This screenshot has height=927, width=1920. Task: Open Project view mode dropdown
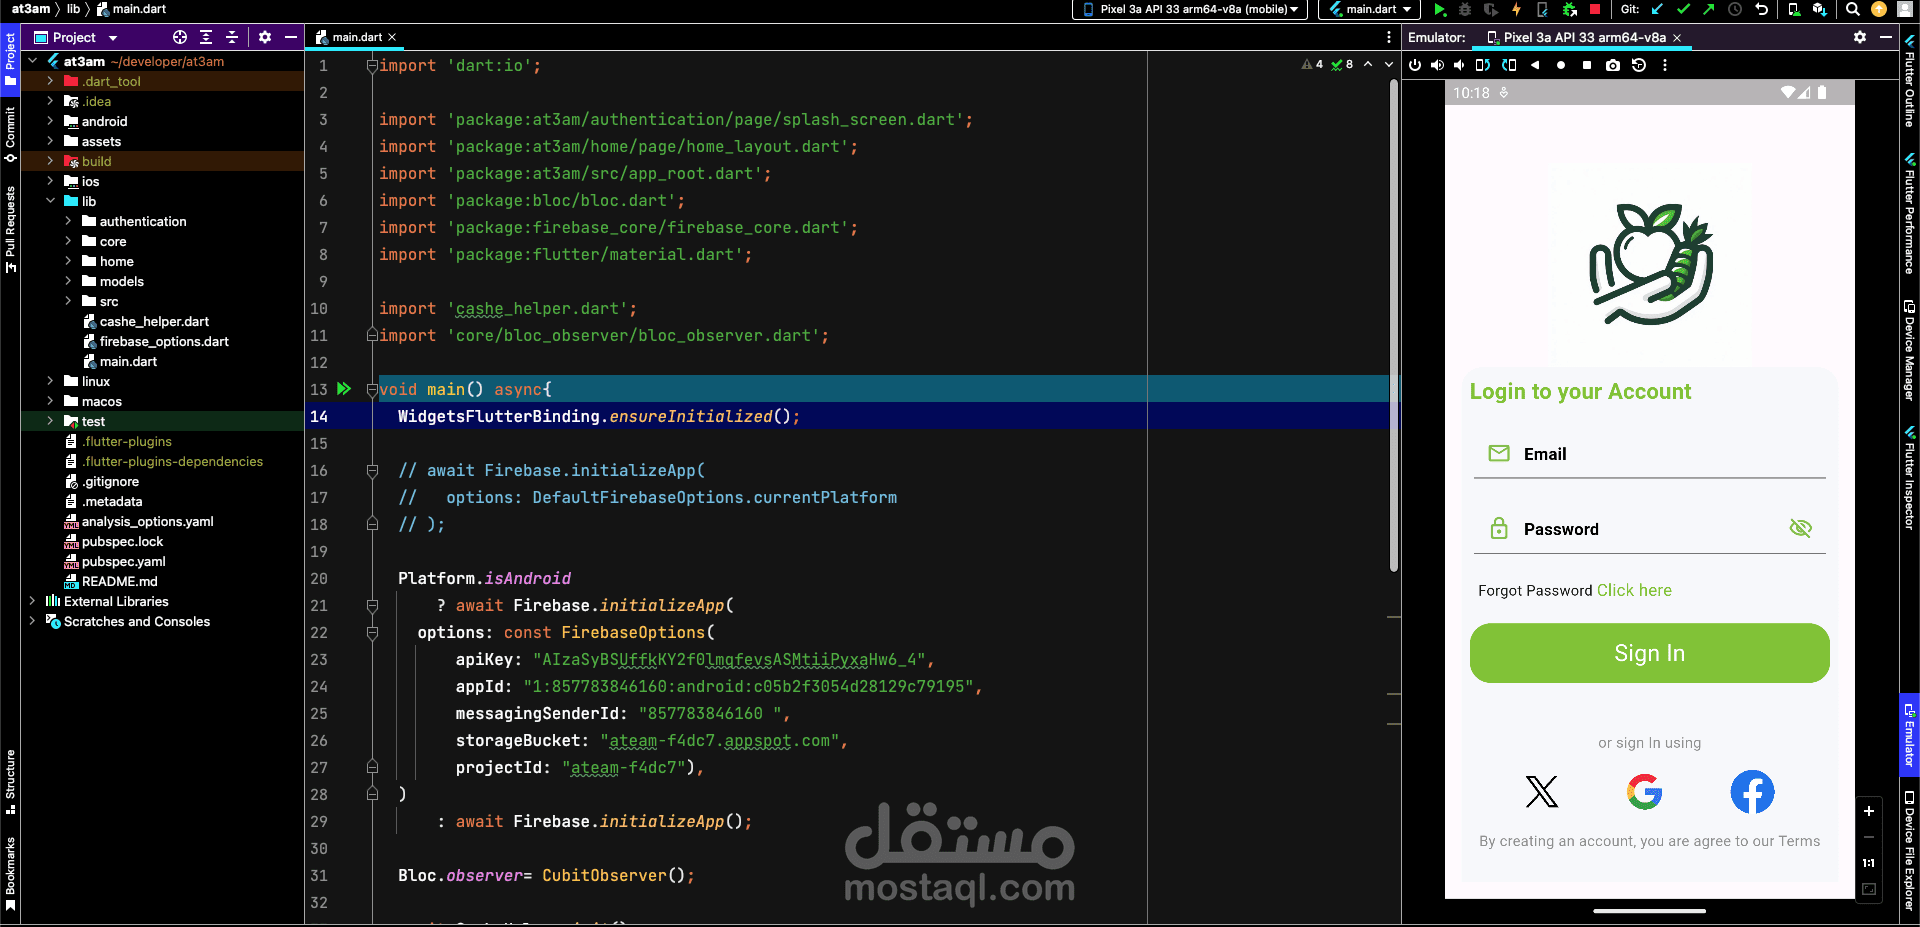(76, 37)
